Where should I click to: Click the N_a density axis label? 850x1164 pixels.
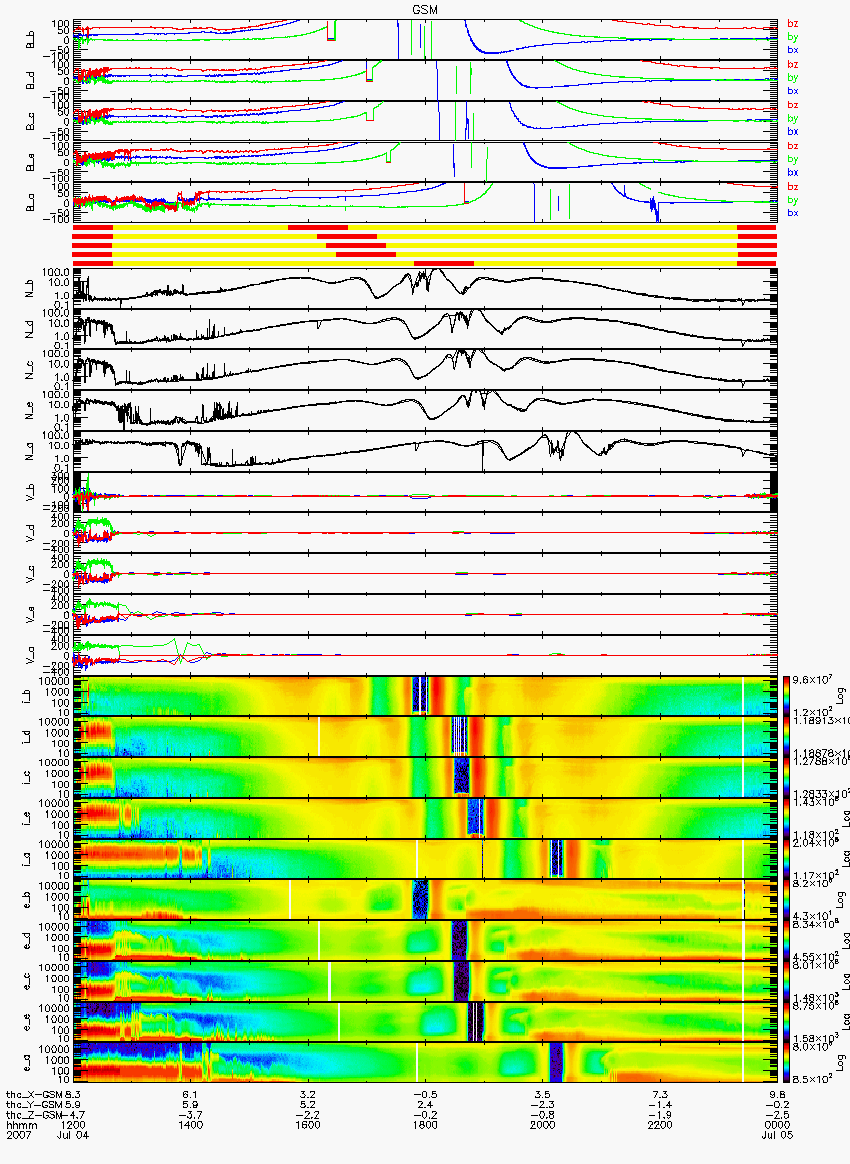coord(31,452)
